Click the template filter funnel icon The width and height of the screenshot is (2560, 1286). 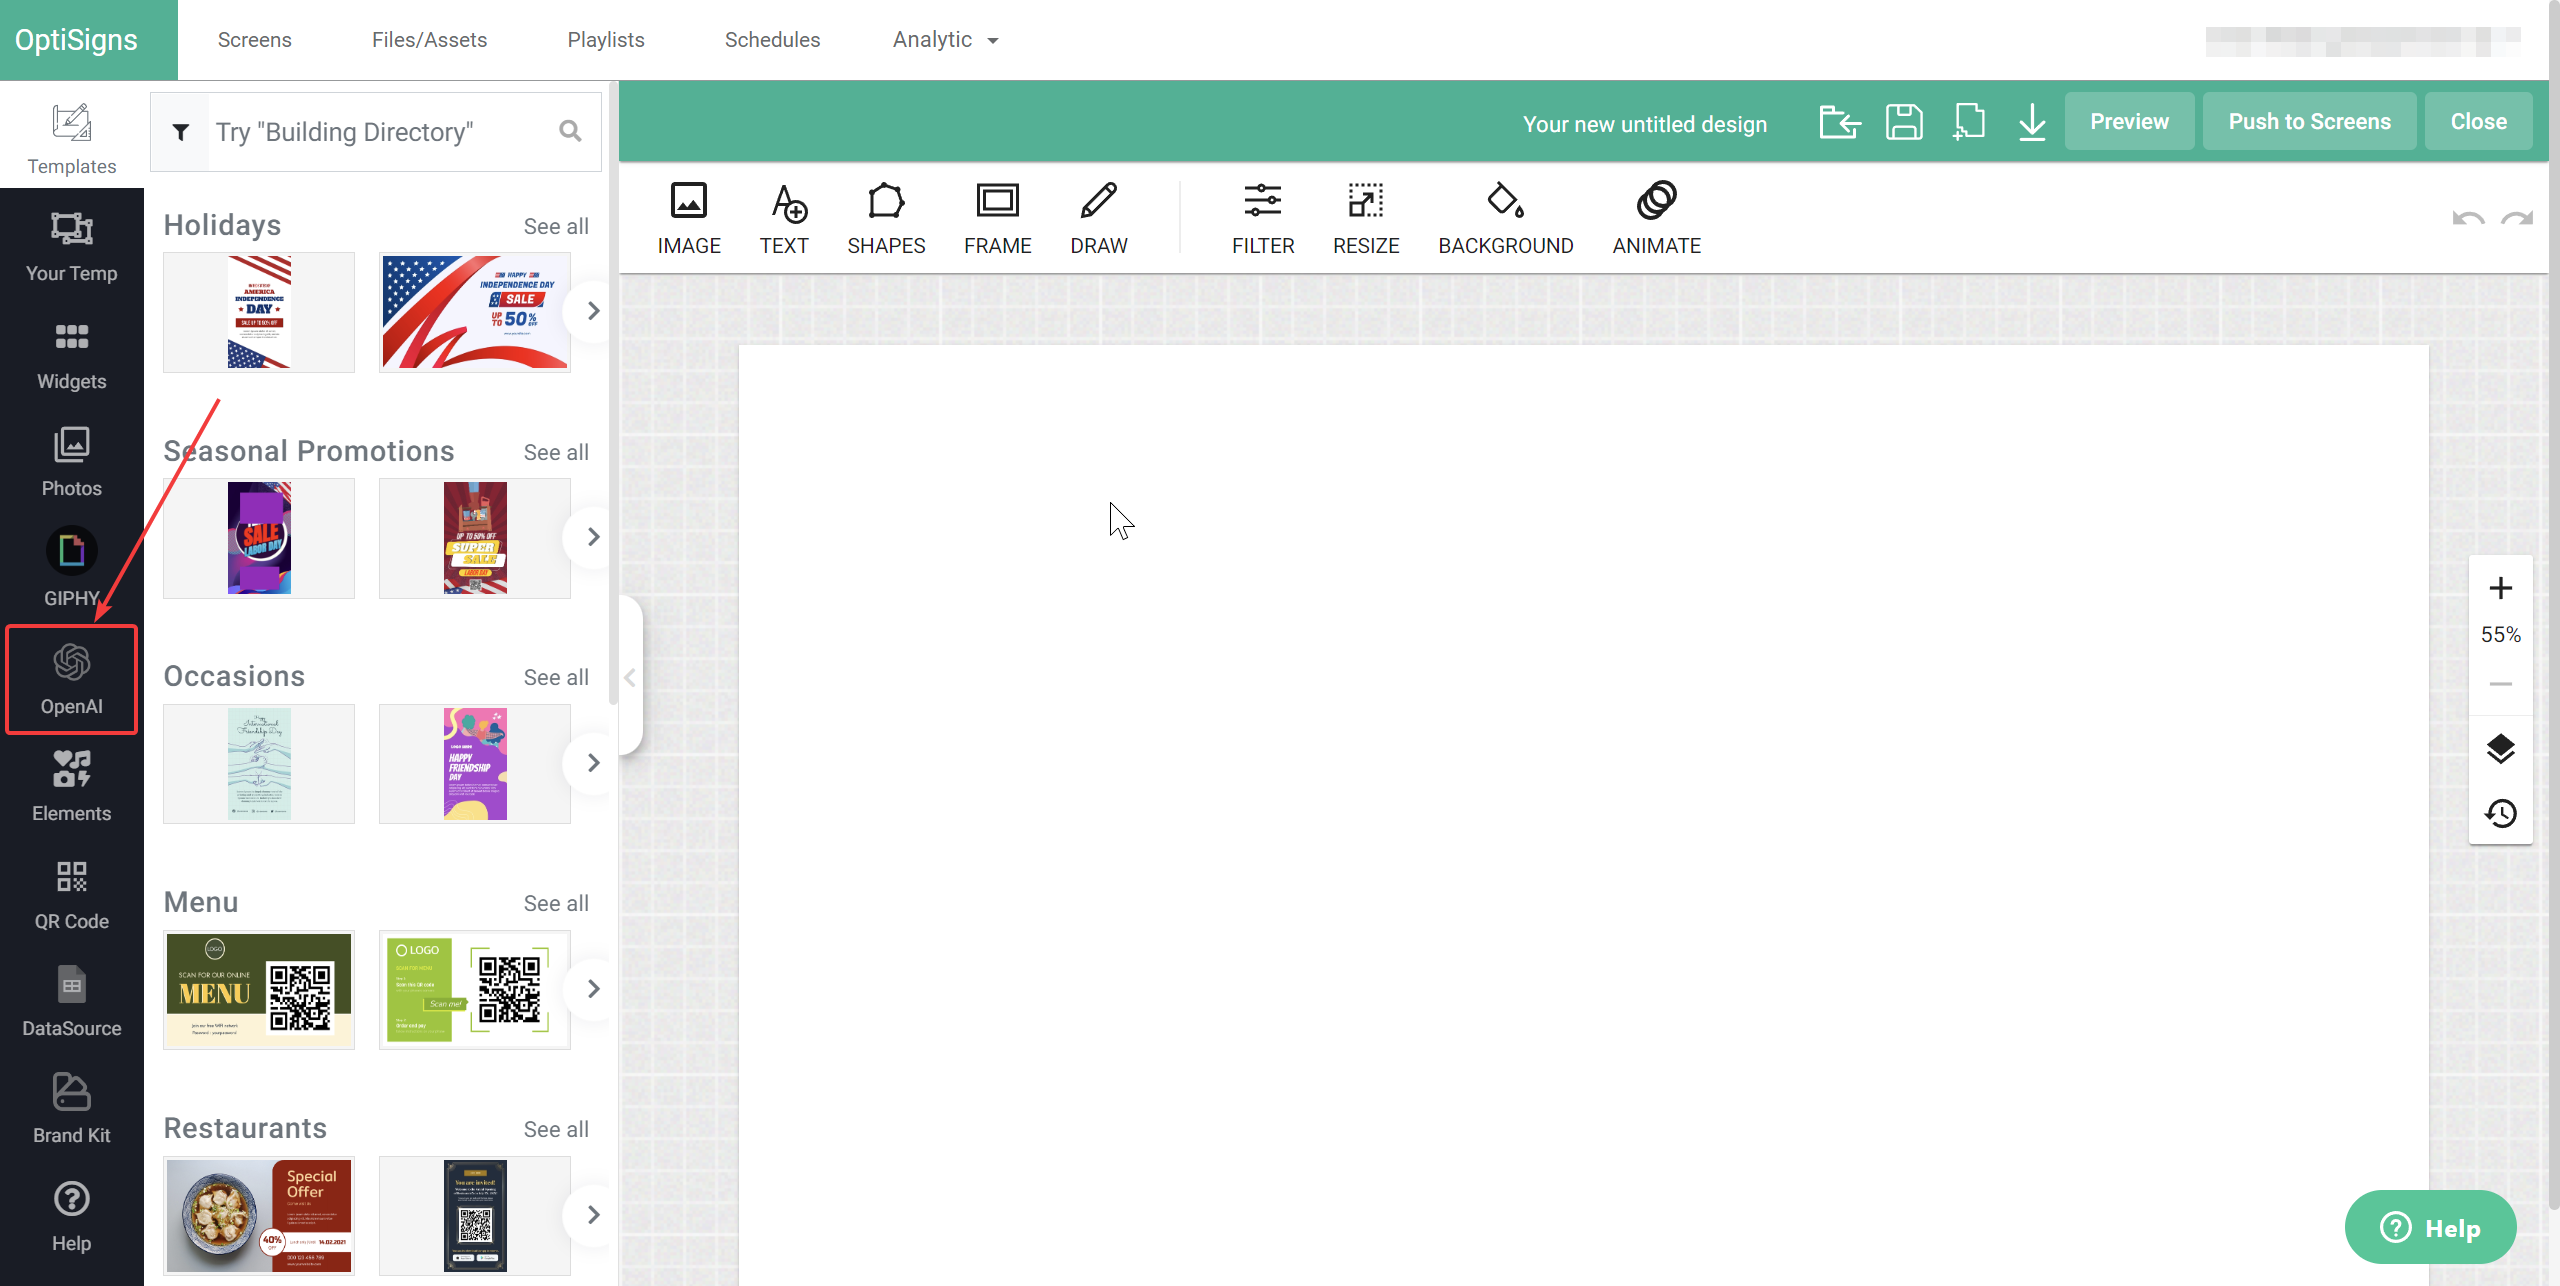181,132
